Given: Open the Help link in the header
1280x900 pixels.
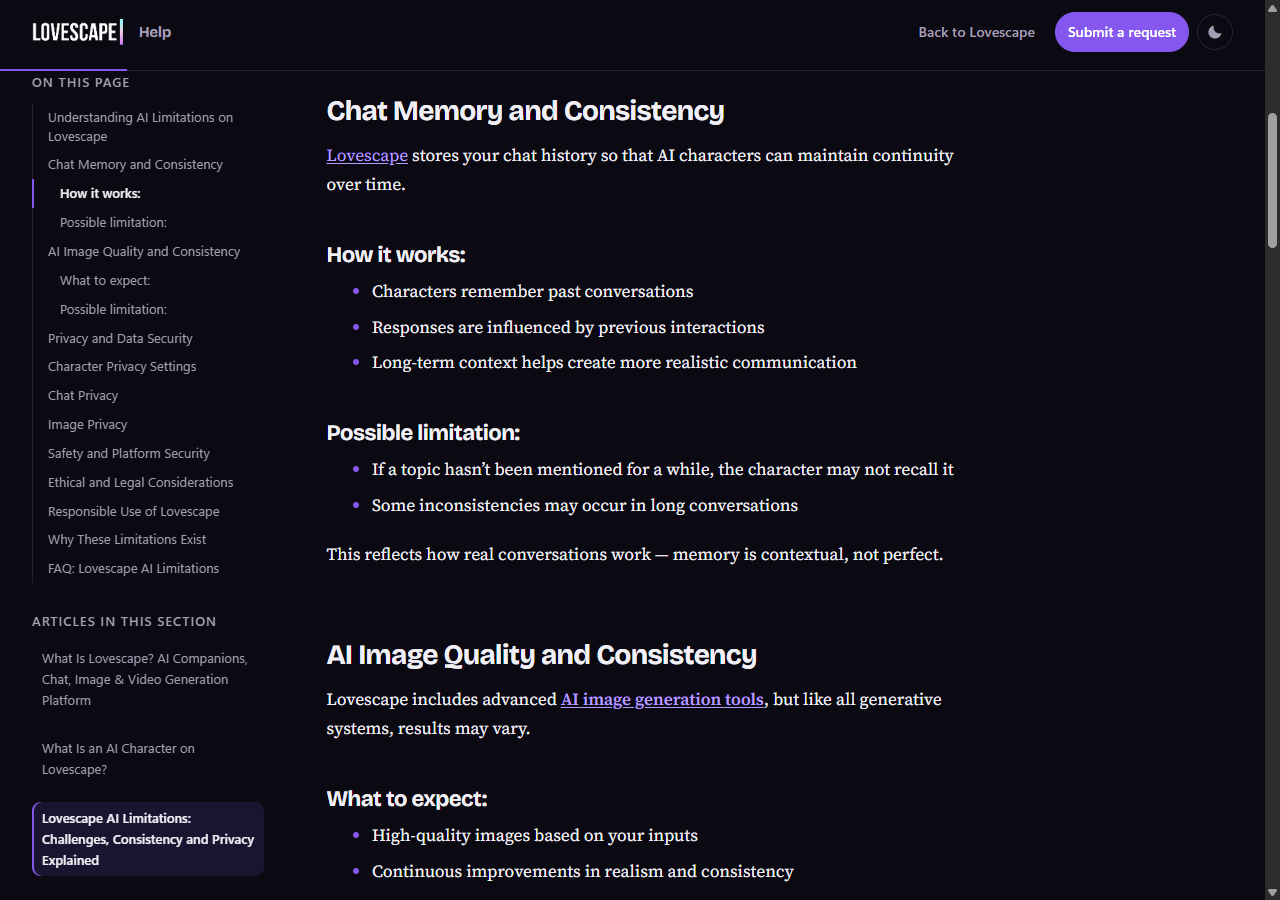Looking at the screenshot, I should [x=155, y=32].
